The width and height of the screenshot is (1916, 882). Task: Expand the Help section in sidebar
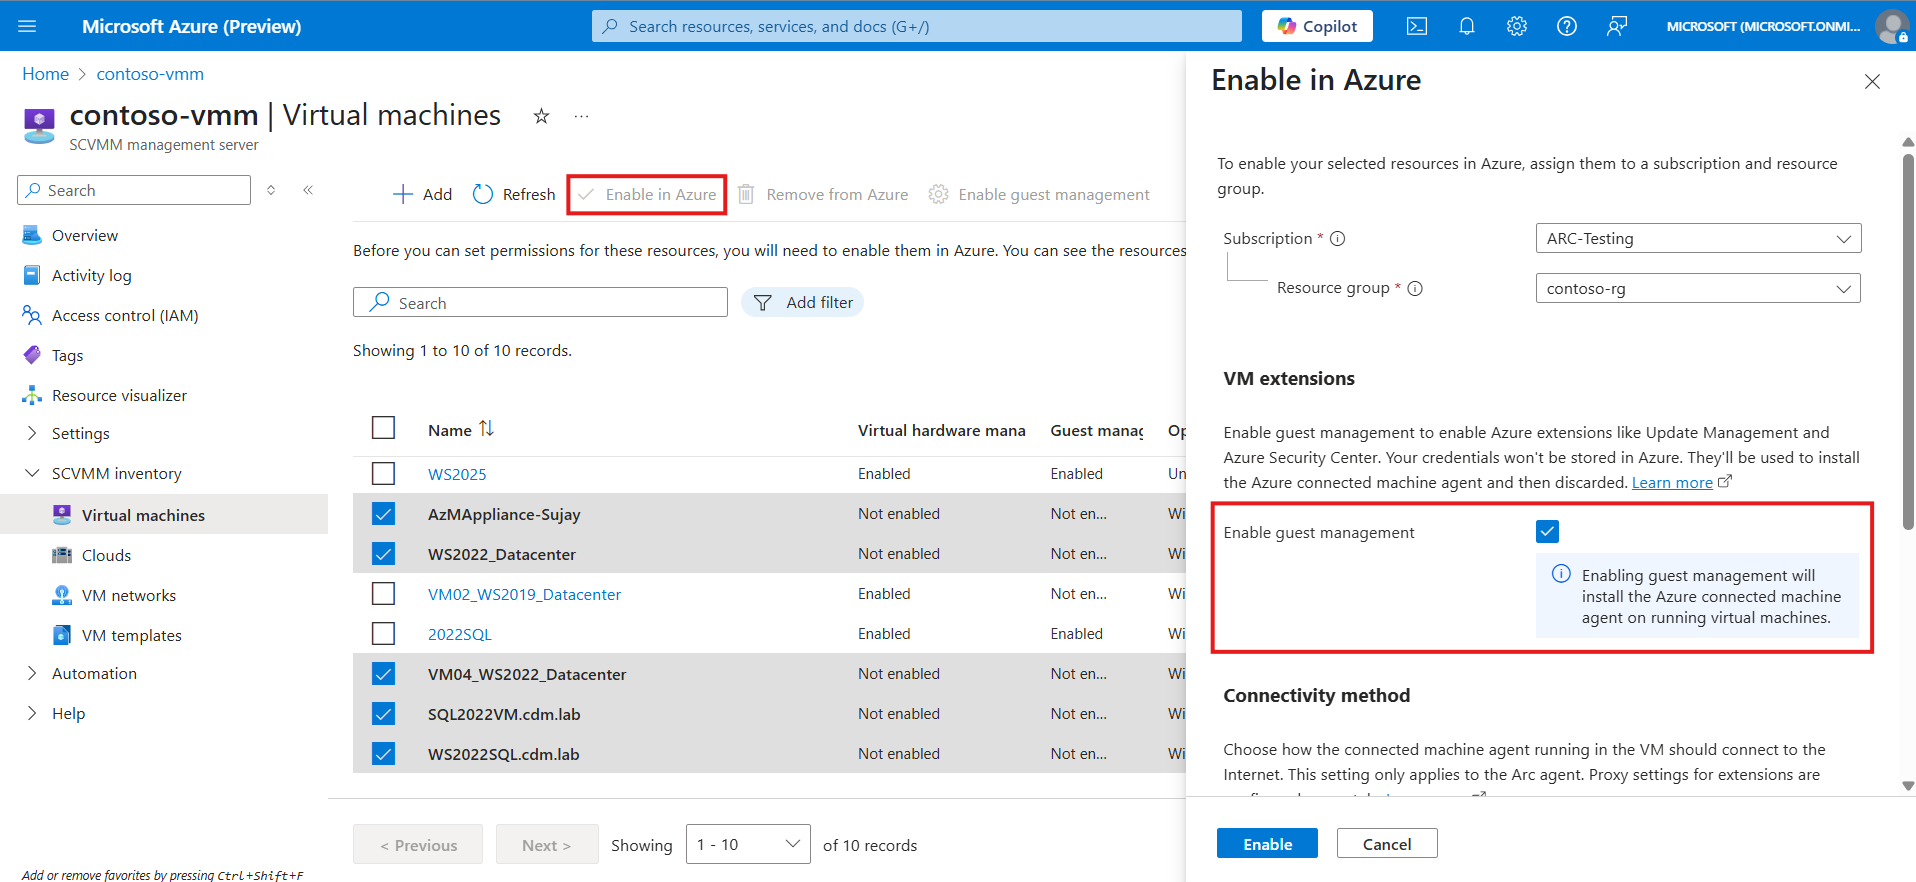[32, 713]
